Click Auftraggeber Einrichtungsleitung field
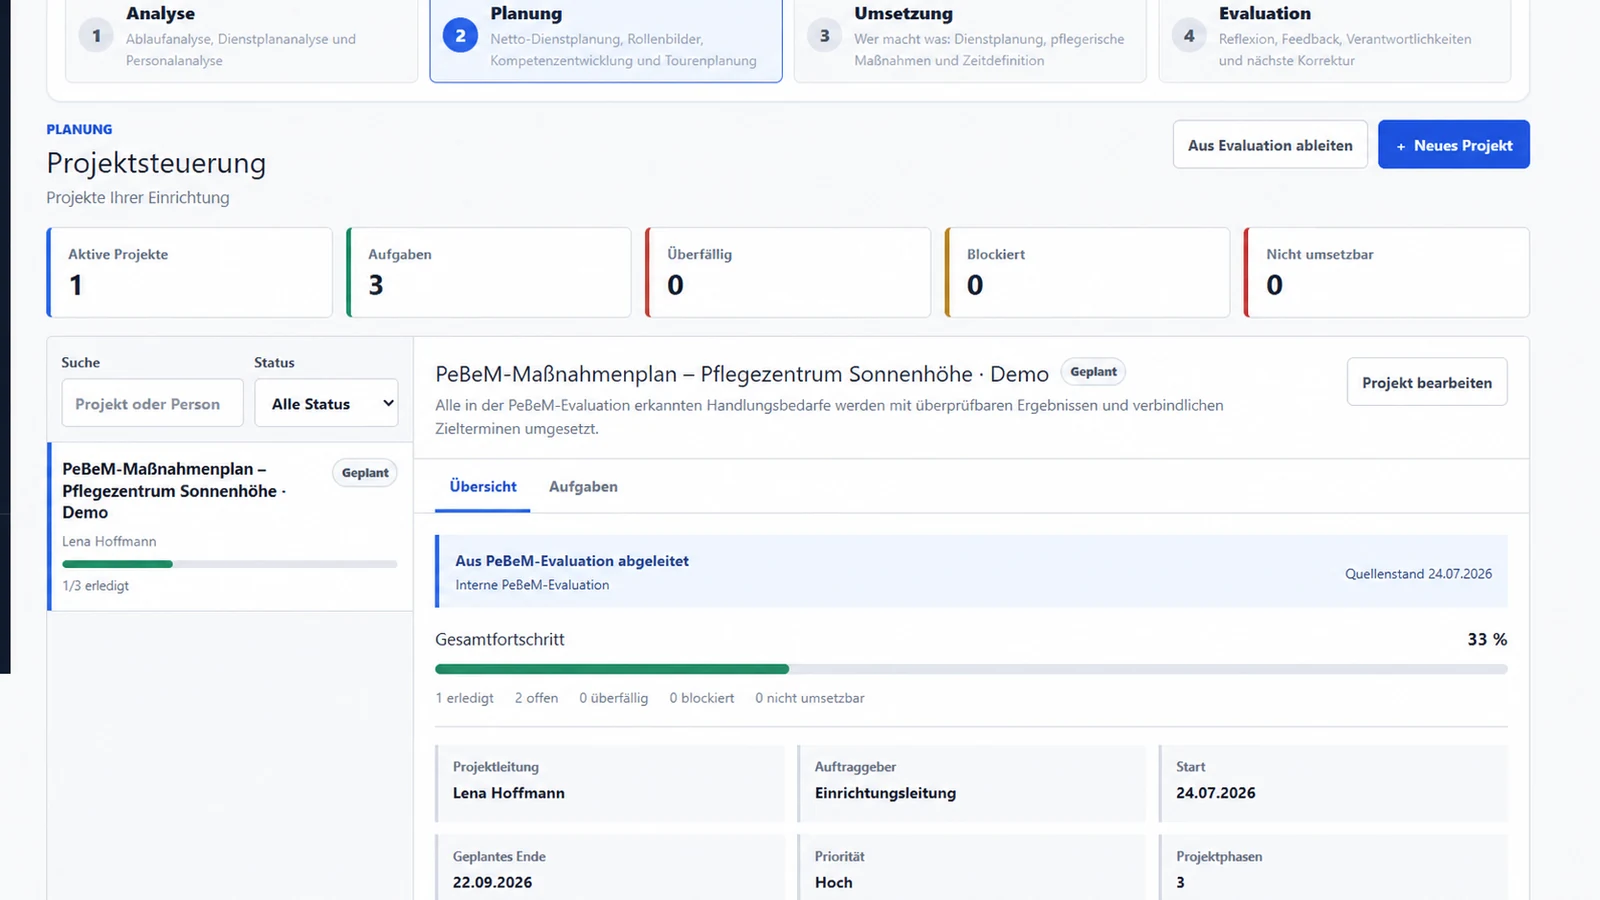1600x900 pixels. [x=972, y=783]
